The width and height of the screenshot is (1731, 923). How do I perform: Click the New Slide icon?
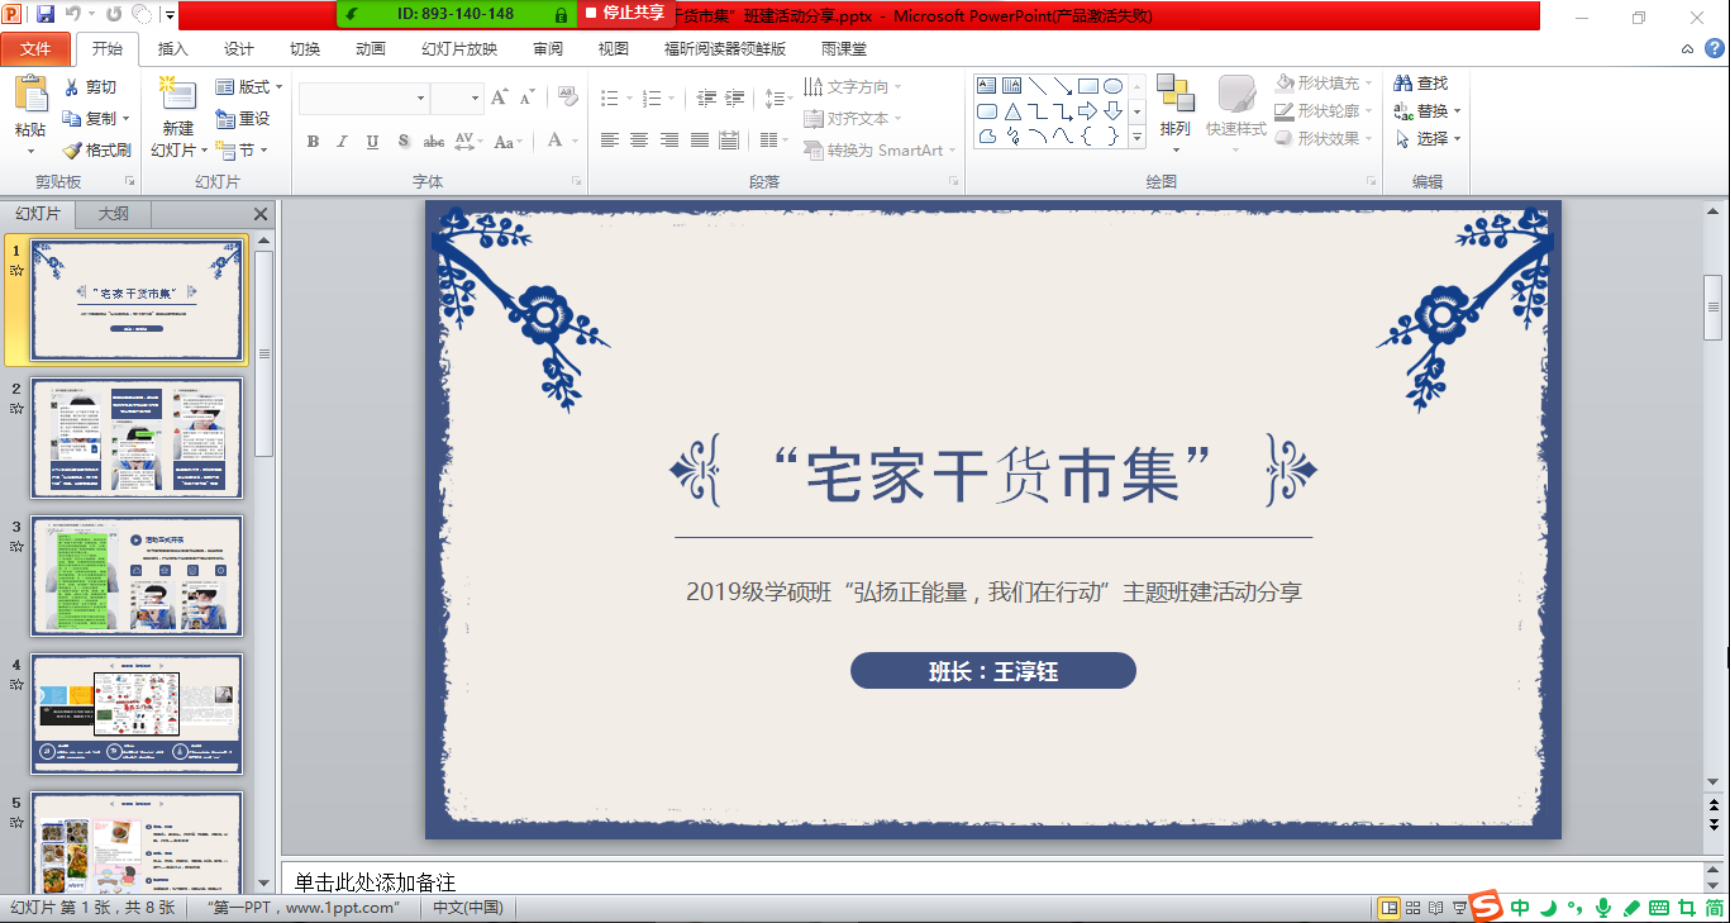pos(177,95)
